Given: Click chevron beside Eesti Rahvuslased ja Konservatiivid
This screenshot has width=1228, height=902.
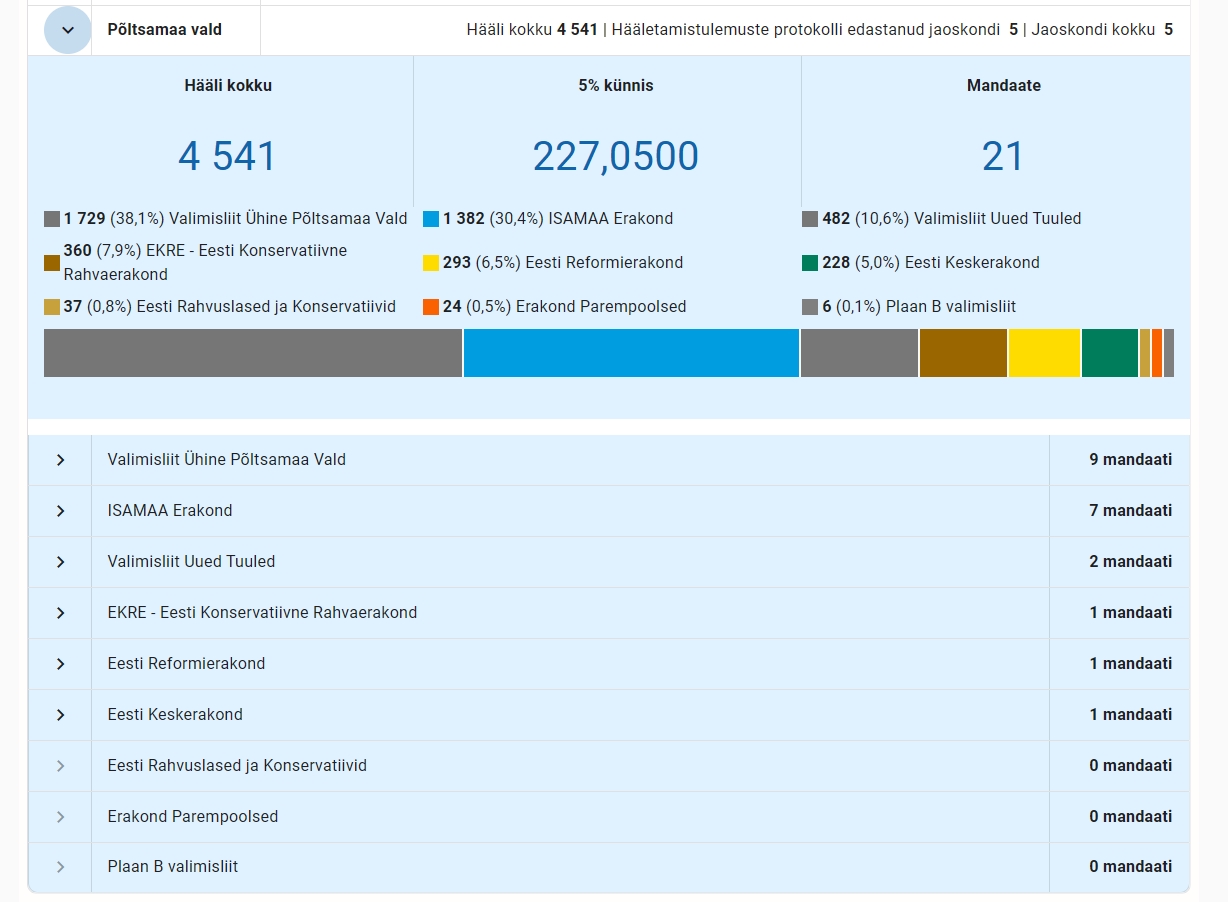Looking at the screenshot, I should coord(60,766).
